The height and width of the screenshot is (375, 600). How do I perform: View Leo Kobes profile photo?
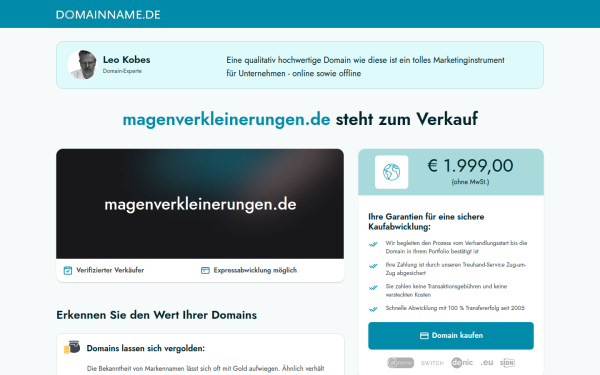tap(82, 65)
